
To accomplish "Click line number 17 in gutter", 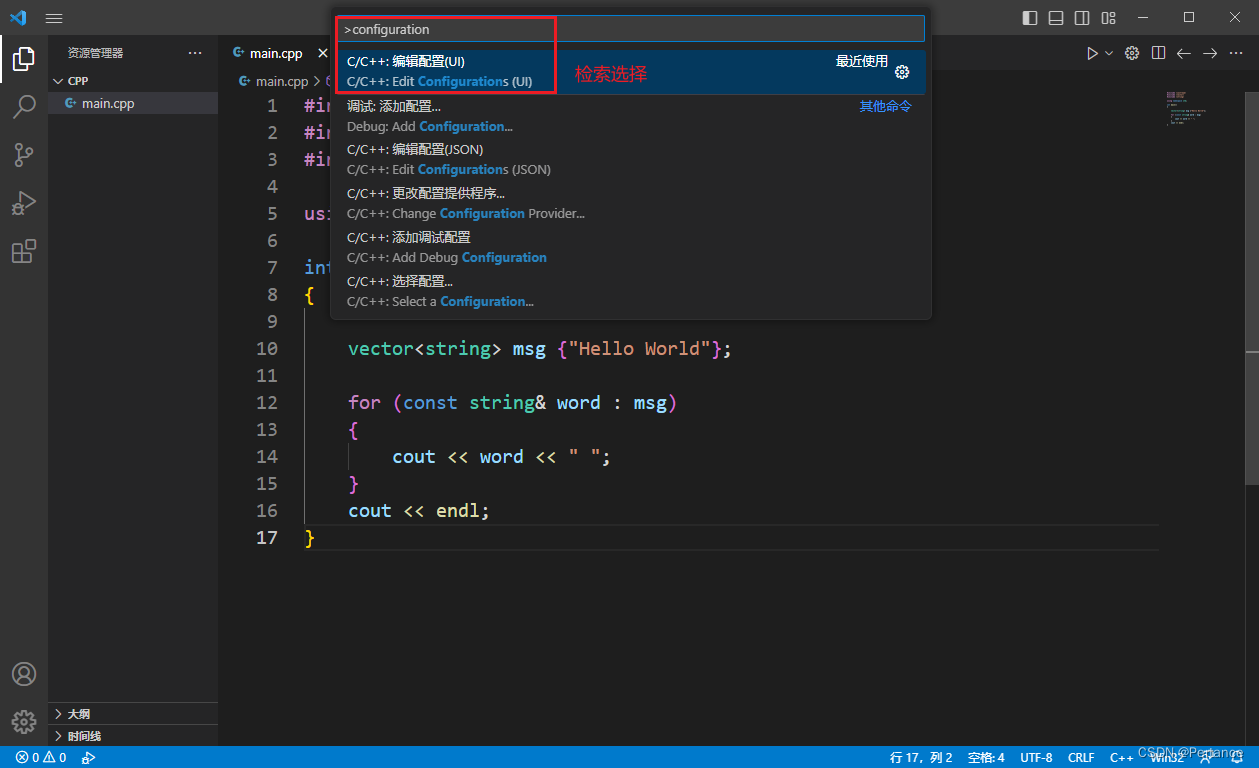I will point(267,538).
